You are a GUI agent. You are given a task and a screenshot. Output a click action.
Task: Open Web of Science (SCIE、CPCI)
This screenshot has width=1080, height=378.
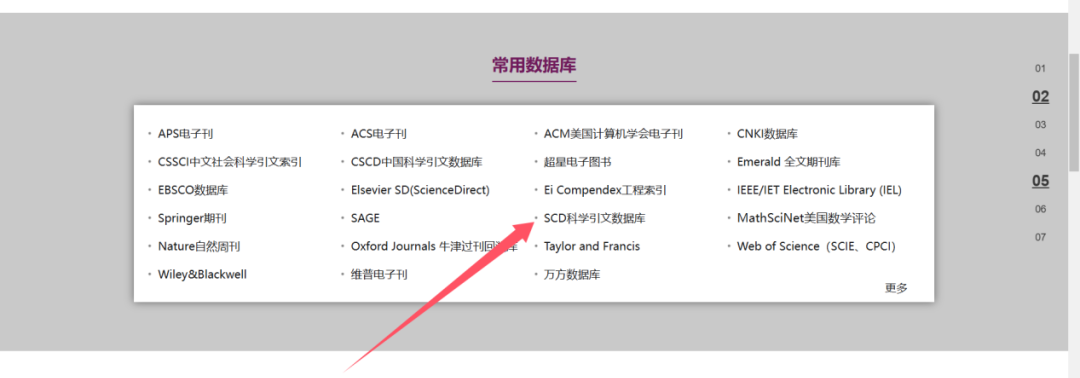click(x=816, y=246)
